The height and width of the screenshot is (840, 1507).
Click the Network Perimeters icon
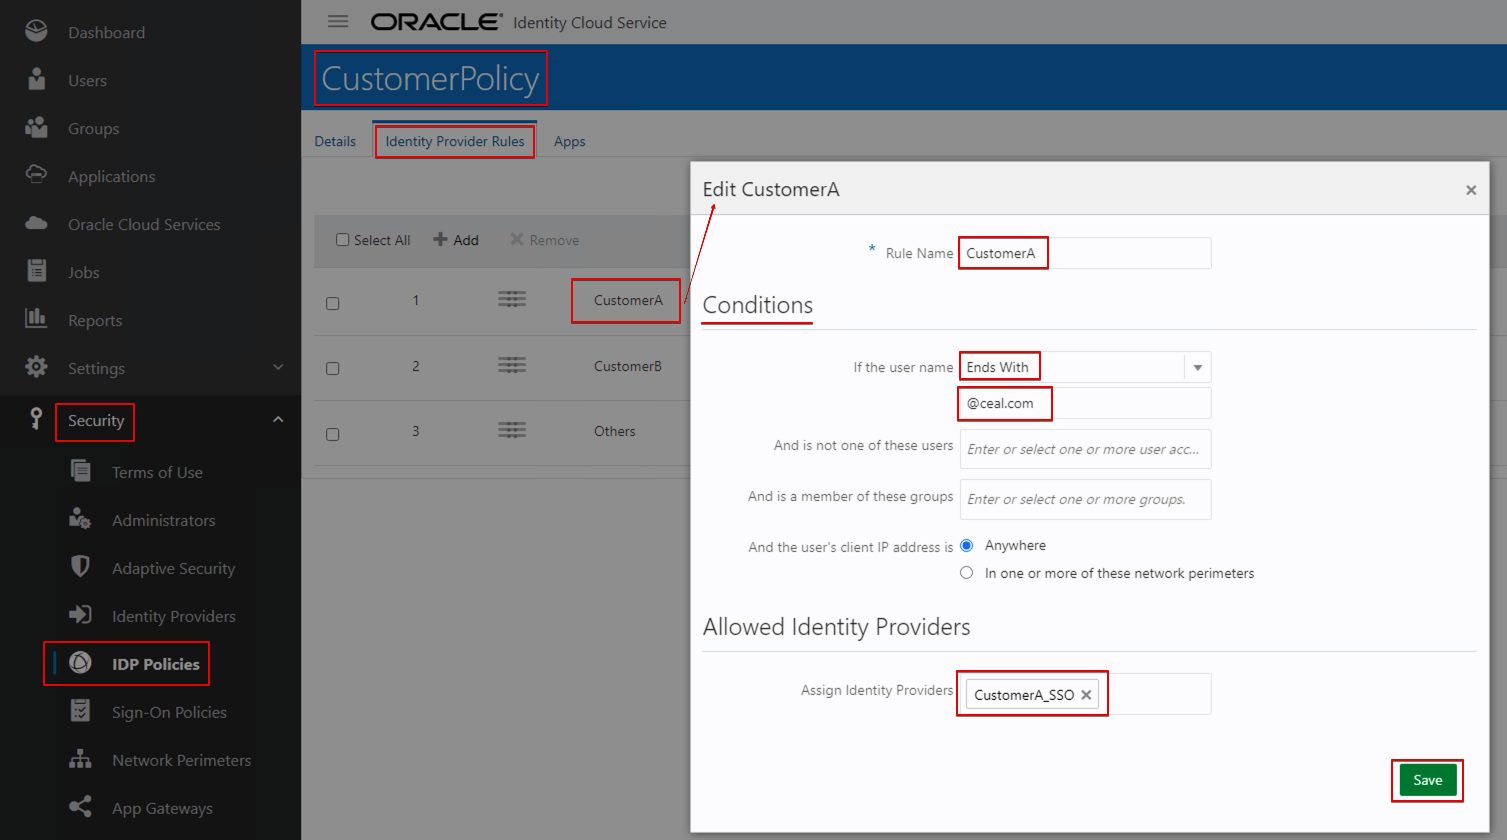(x=80, y=759)
